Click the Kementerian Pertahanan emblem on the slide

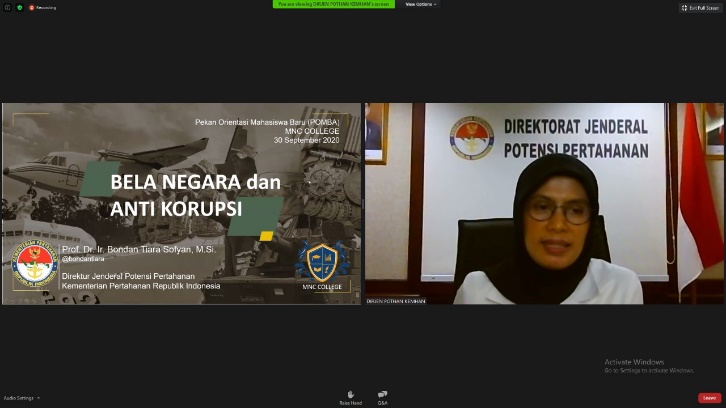35,265
